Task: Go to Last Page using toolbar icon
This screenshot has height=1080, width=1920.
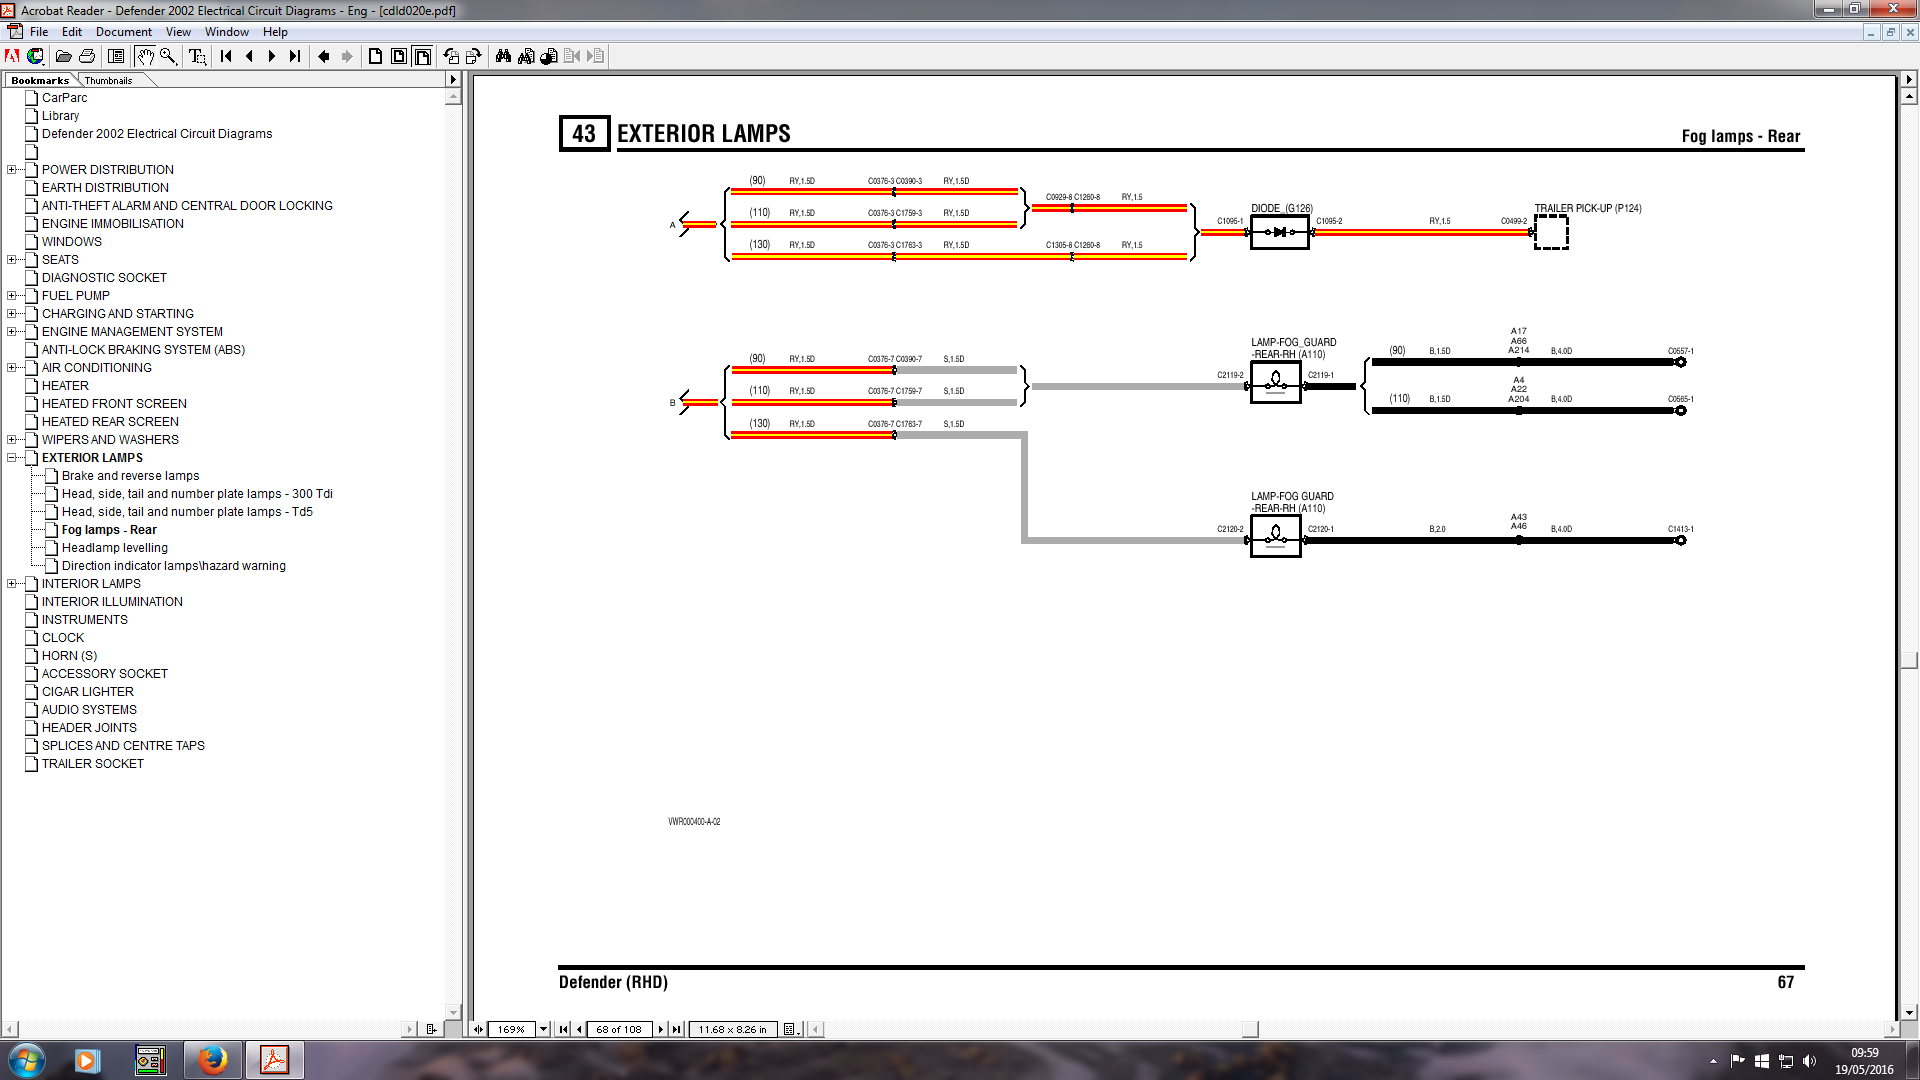Action: click(295, 56)
